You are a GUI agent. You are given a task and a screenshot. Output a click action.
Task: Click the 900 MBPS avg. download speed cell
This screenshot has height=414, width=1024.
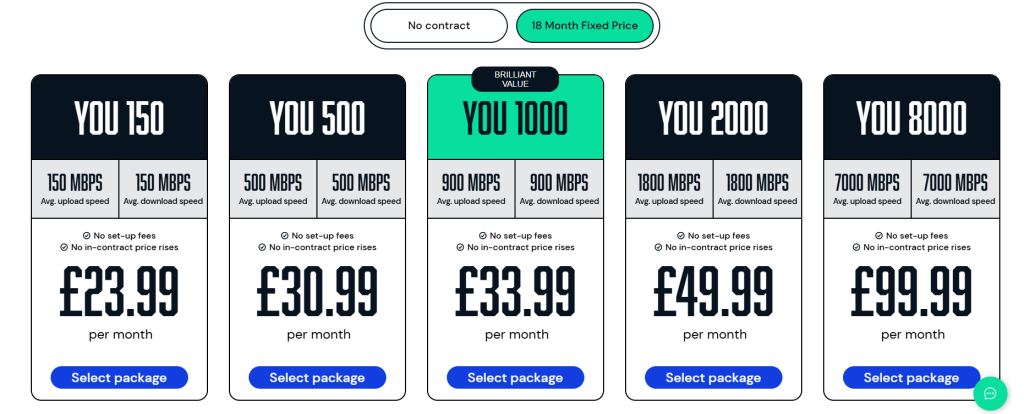[559, 189]
